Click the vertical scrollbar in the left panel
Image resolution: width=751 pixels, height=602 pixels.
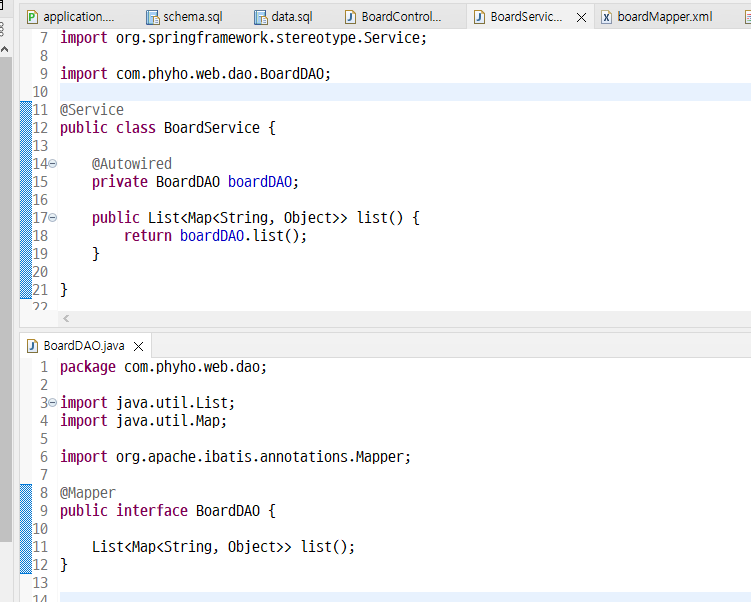pos(5,299)
